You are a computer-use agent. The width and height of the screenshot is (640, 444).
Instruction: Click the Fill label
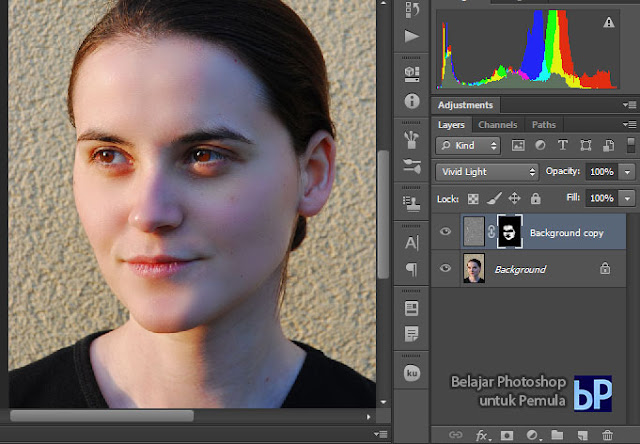(x=573, y=198)
